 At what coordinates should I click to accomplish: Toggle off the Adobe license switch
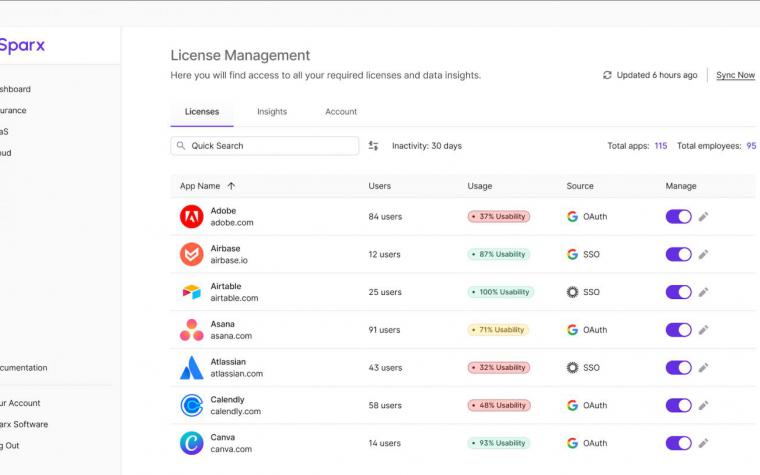coord(679,217)
